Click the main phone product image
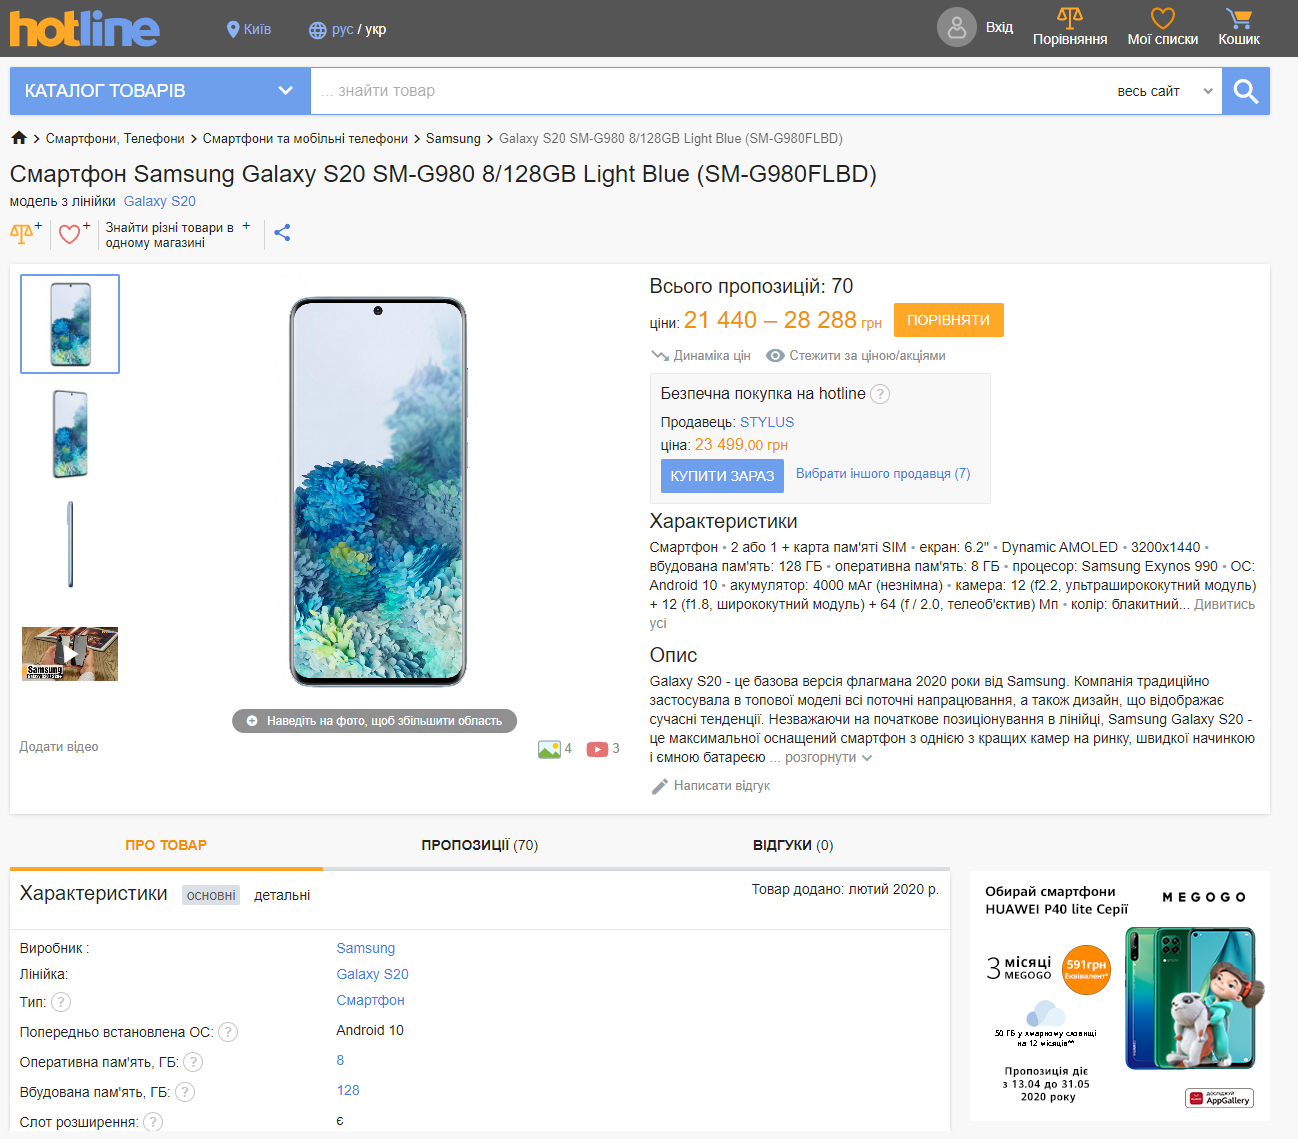This screenshot has width=1298, height=1139. (378, 492)
